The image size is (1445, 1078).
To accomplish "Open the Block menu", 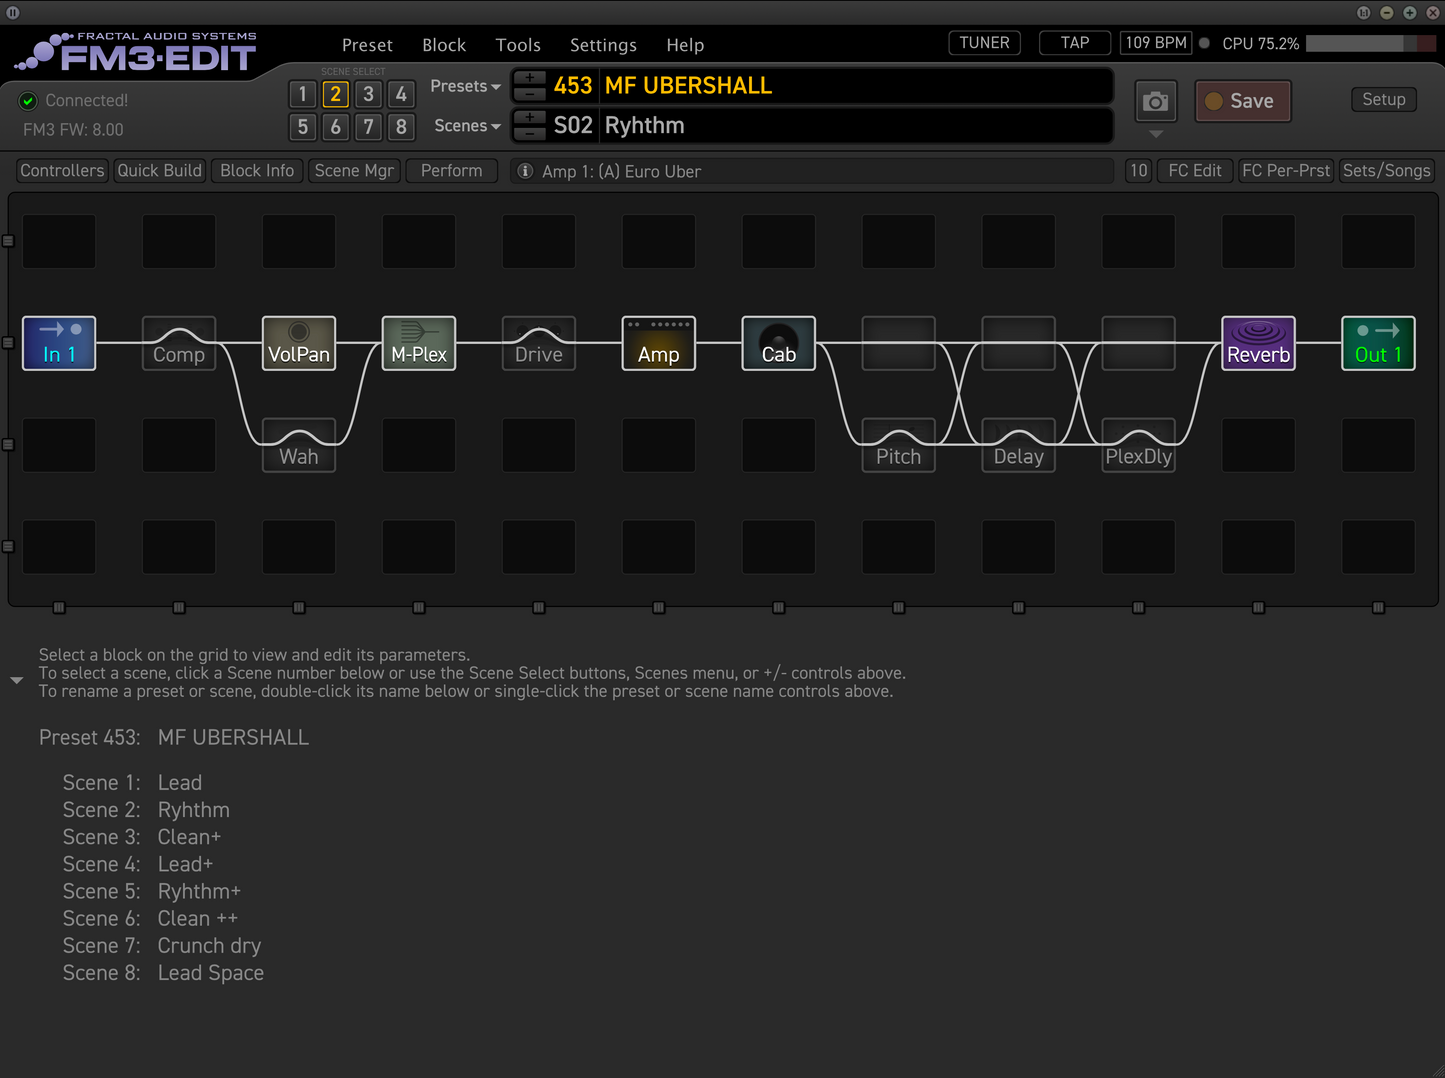I will [444, 45].
